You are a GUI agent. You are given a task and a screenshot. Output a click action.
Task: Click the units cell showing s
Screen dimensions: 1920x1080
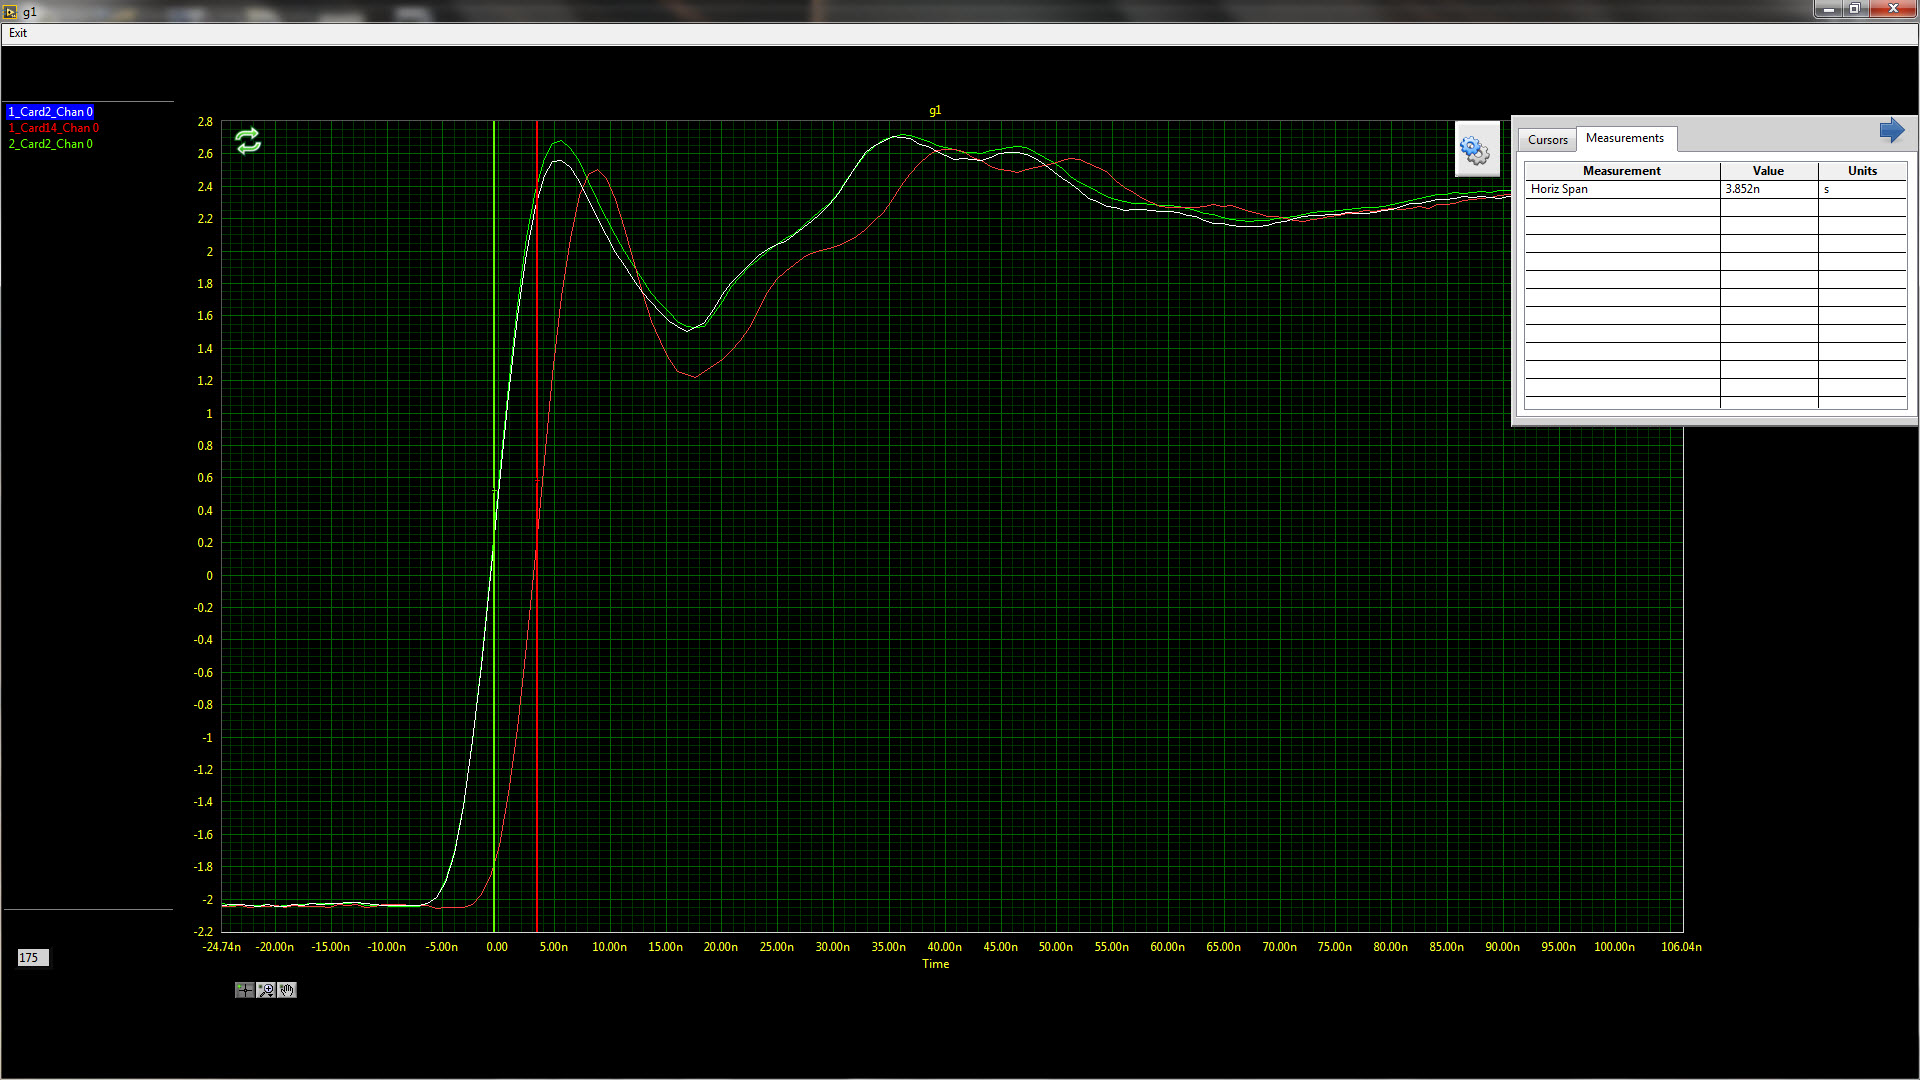[1862, 189]
